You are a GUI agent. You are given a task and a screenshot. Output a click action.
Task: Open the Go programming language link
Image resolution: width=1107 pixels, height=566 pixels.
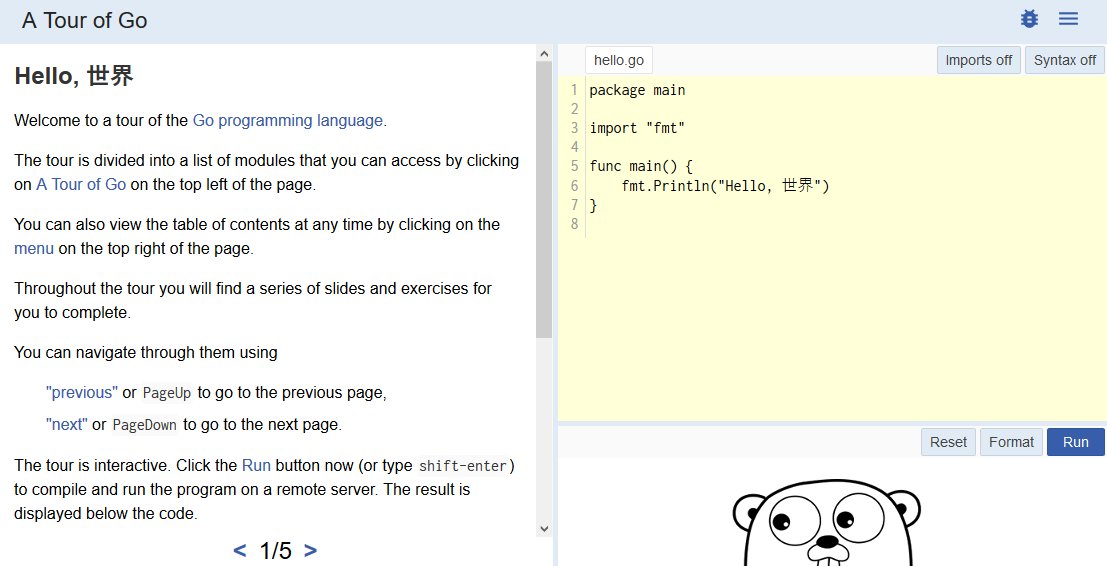(x=288, y=121)
